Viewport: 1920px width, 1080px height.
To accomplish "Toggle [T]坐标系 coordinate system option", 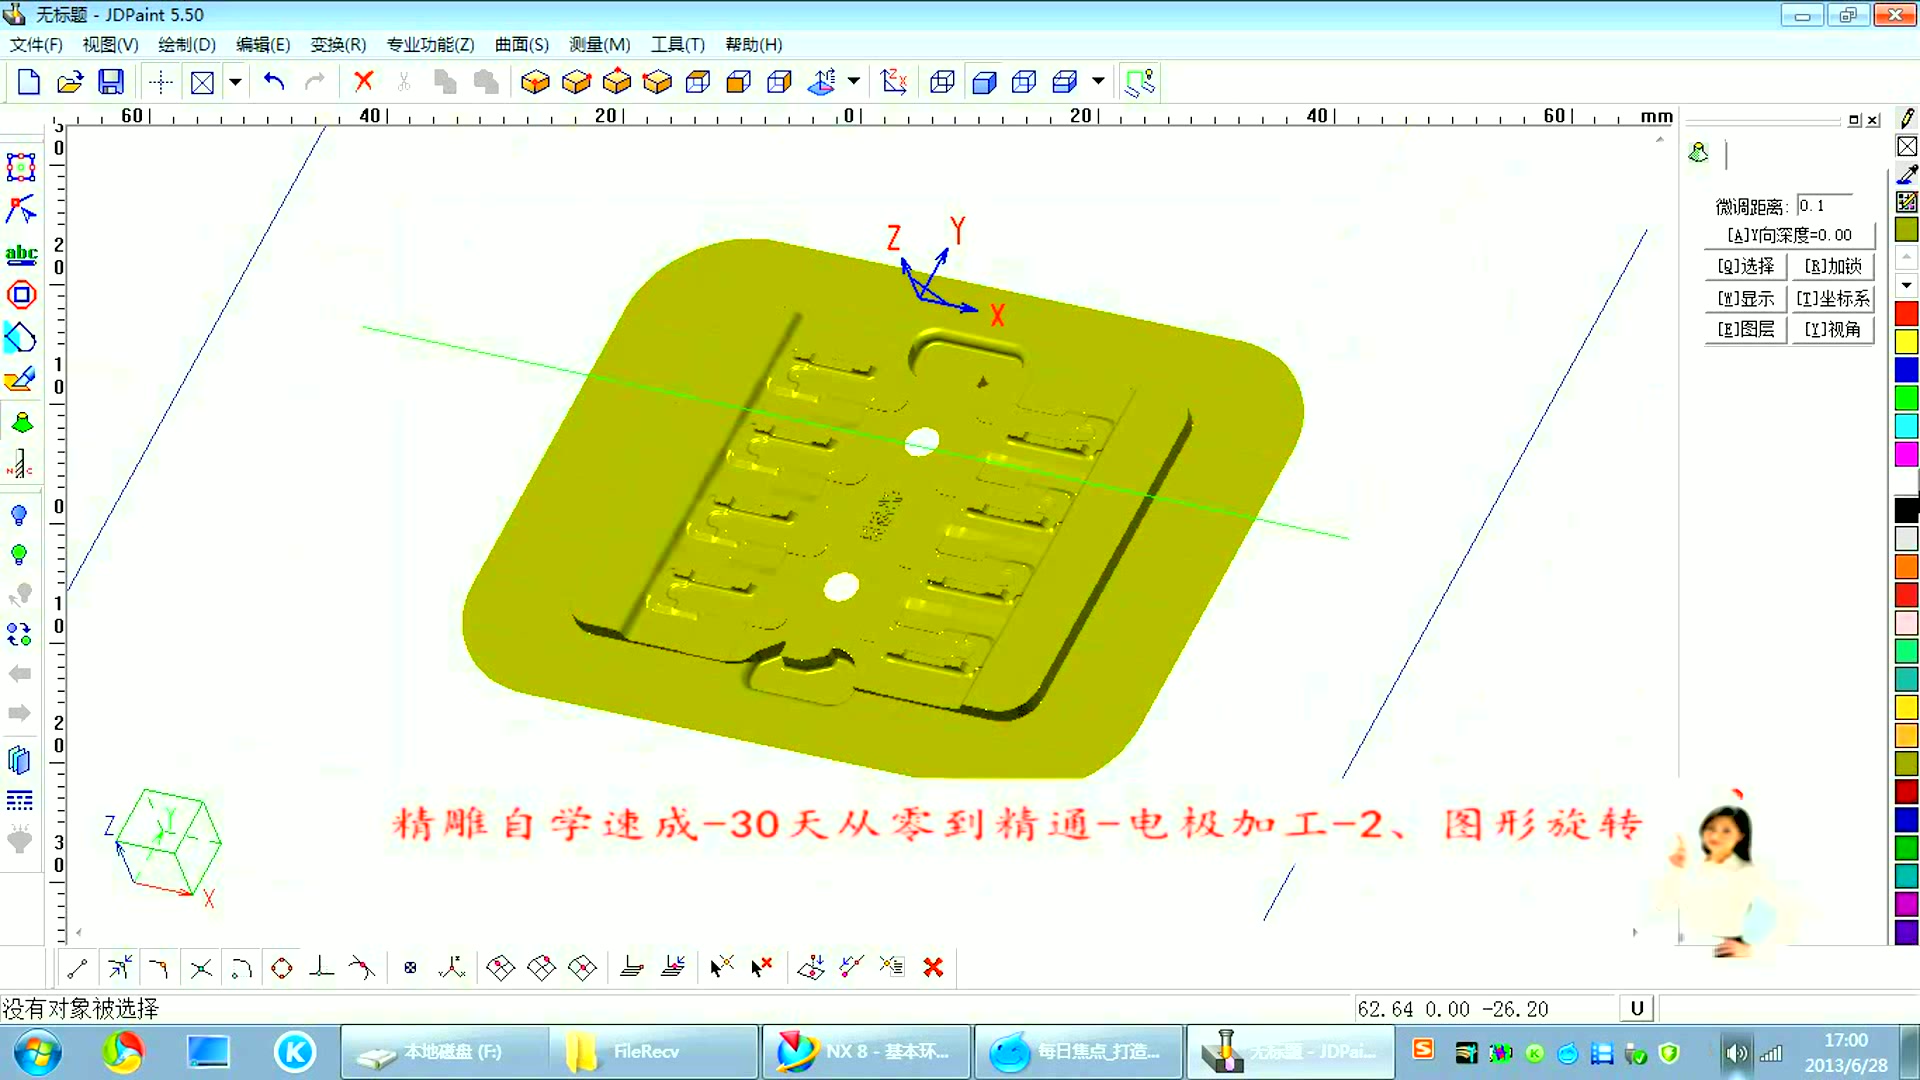I will [x=1833, y=298].
